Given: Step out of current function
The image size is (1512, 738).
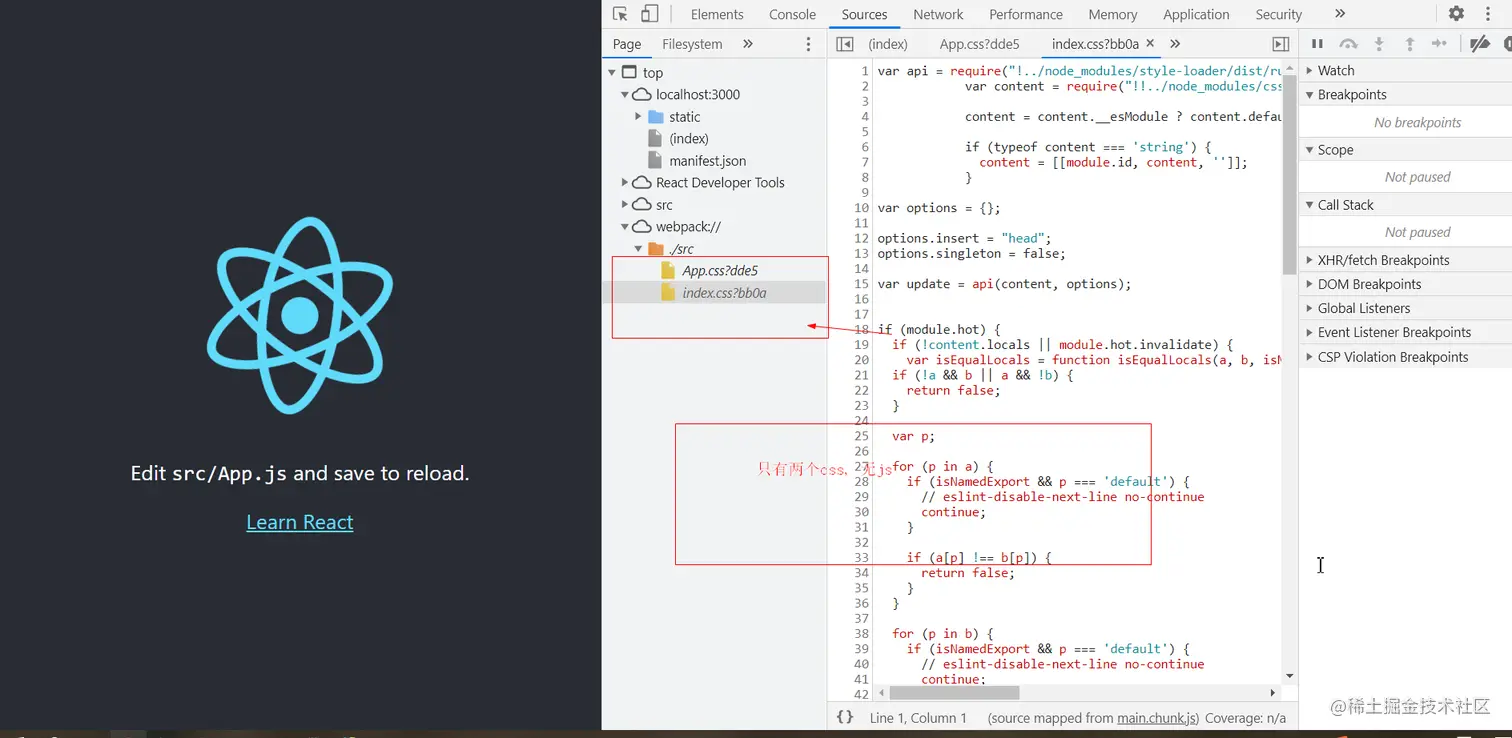Looking at the screenshot, I should (1410, 44).
